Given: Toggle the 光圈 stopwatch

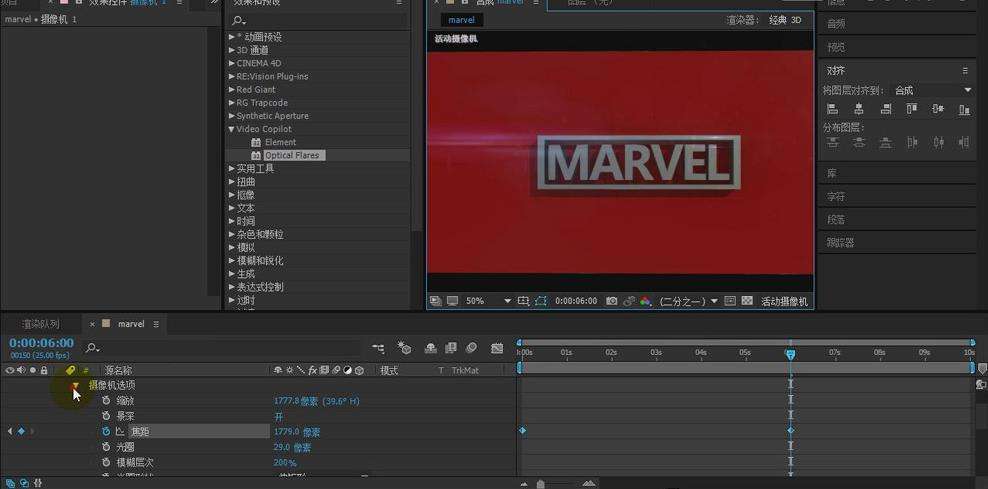Looking at the screenshot, I should point(106,447).
